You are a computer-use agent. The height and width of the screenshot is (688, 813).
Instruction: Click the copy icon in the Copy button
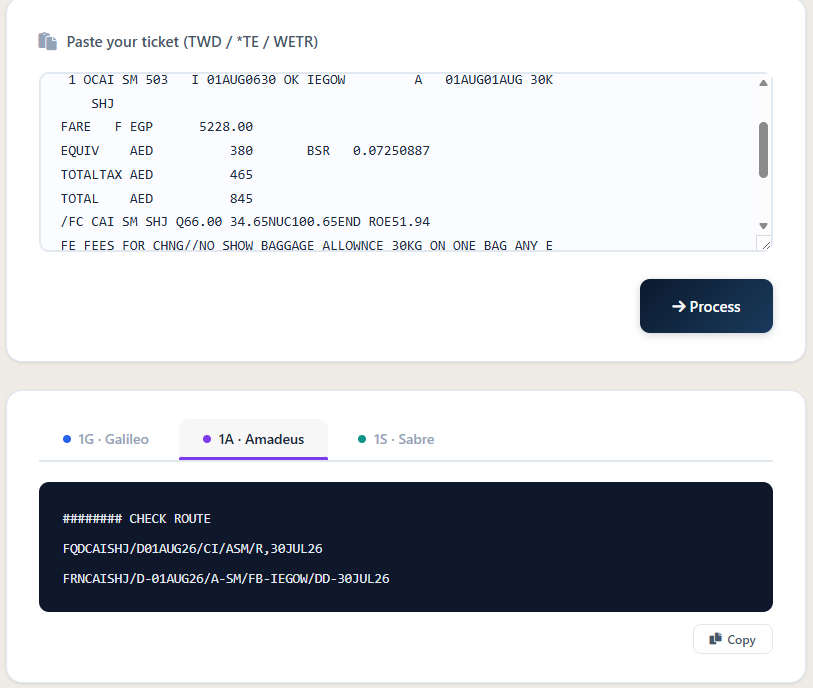point(716,639)
